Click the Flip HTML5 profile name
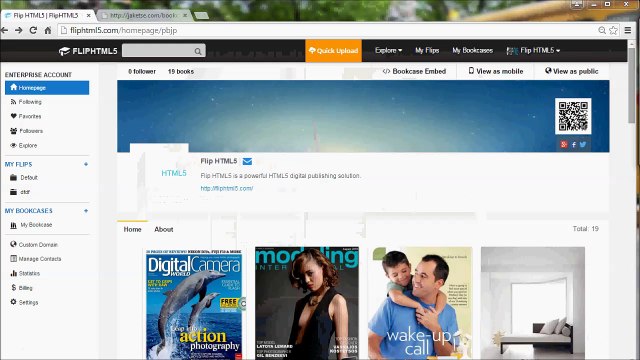The image size is (640, 360). pos(219,161)
